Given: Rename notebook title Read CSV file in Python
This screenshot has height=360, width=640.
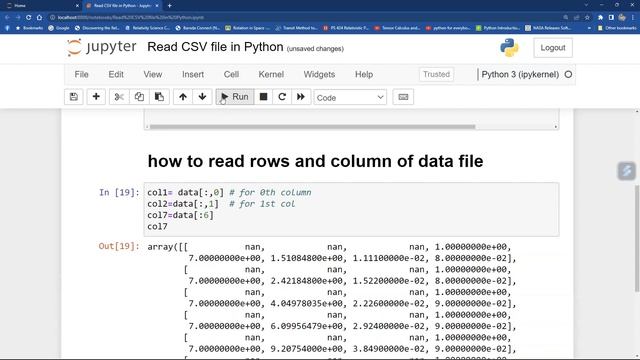Looking at the screenshot, I should tap(215, 47).
